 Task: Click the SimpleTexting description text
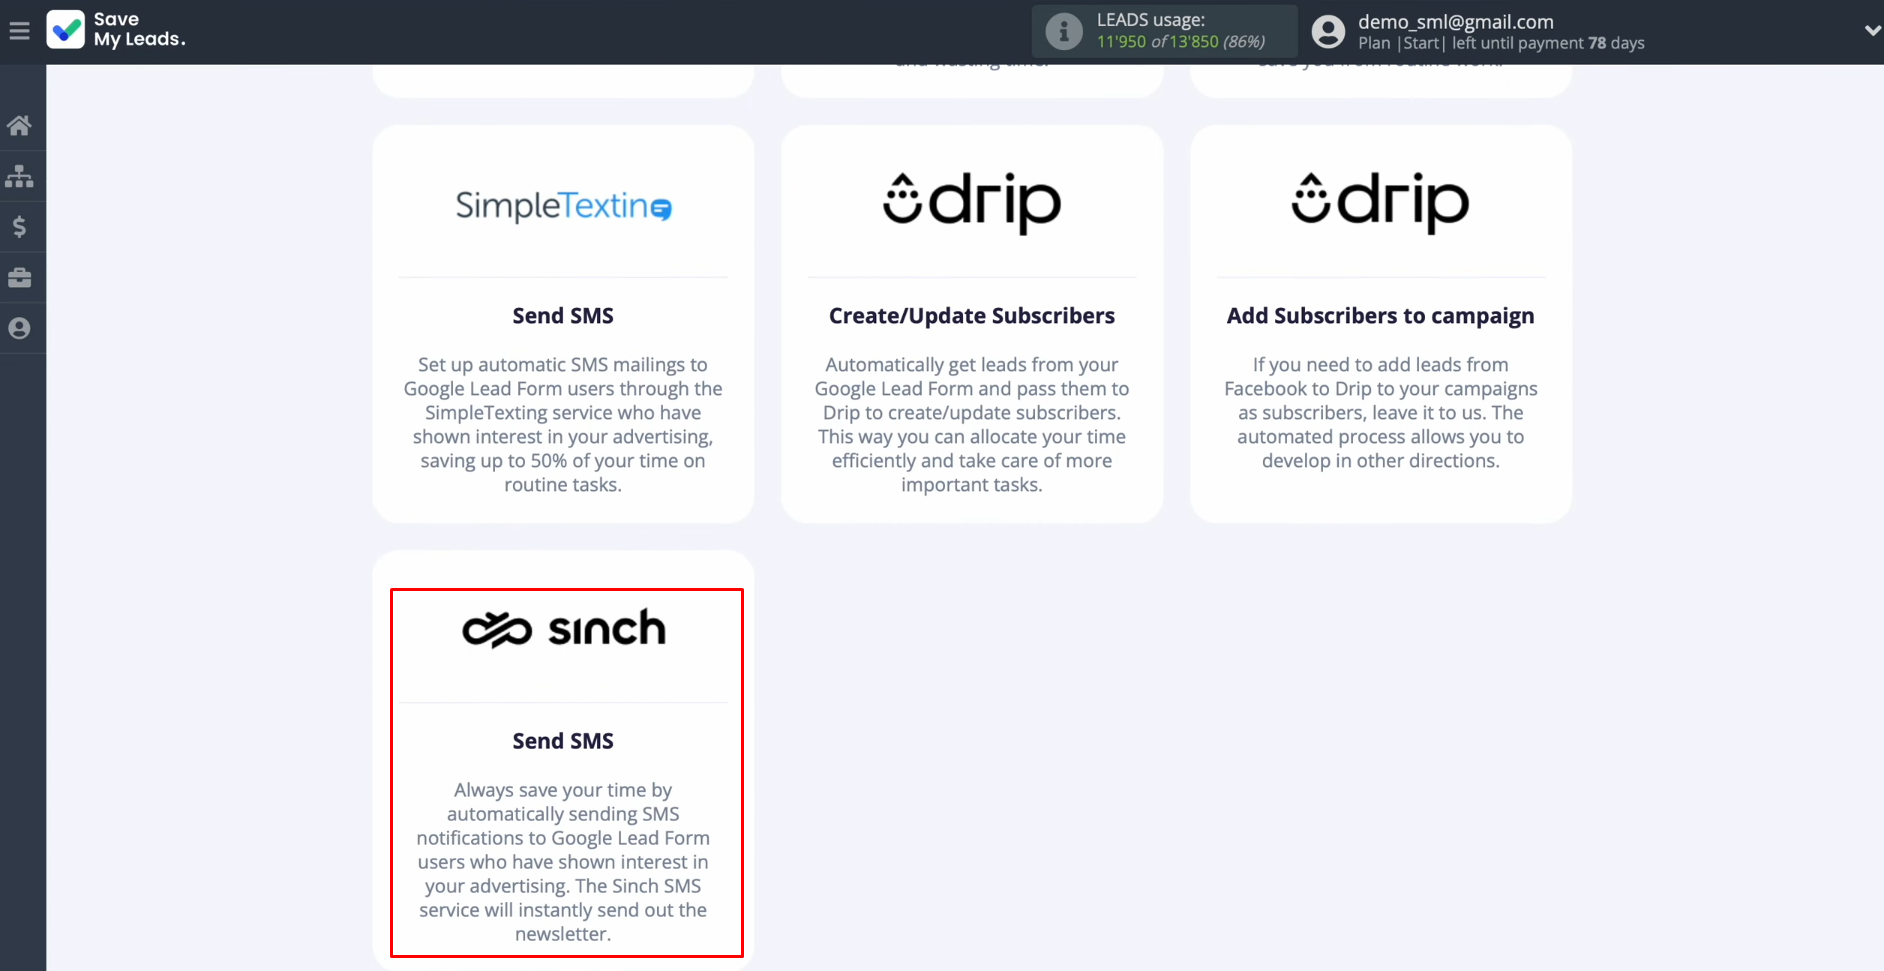click(563, 425)
